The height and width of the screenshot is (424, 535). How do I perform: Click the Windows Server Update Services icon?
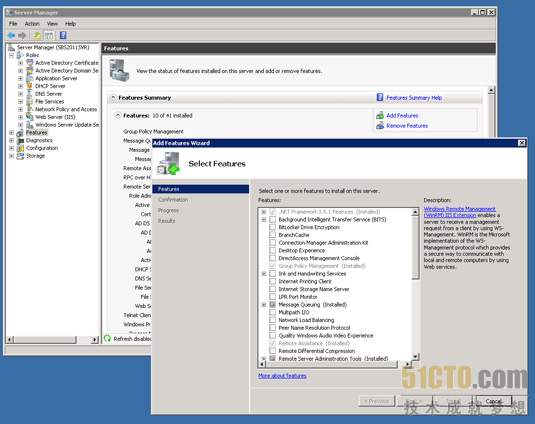[30, 125]
